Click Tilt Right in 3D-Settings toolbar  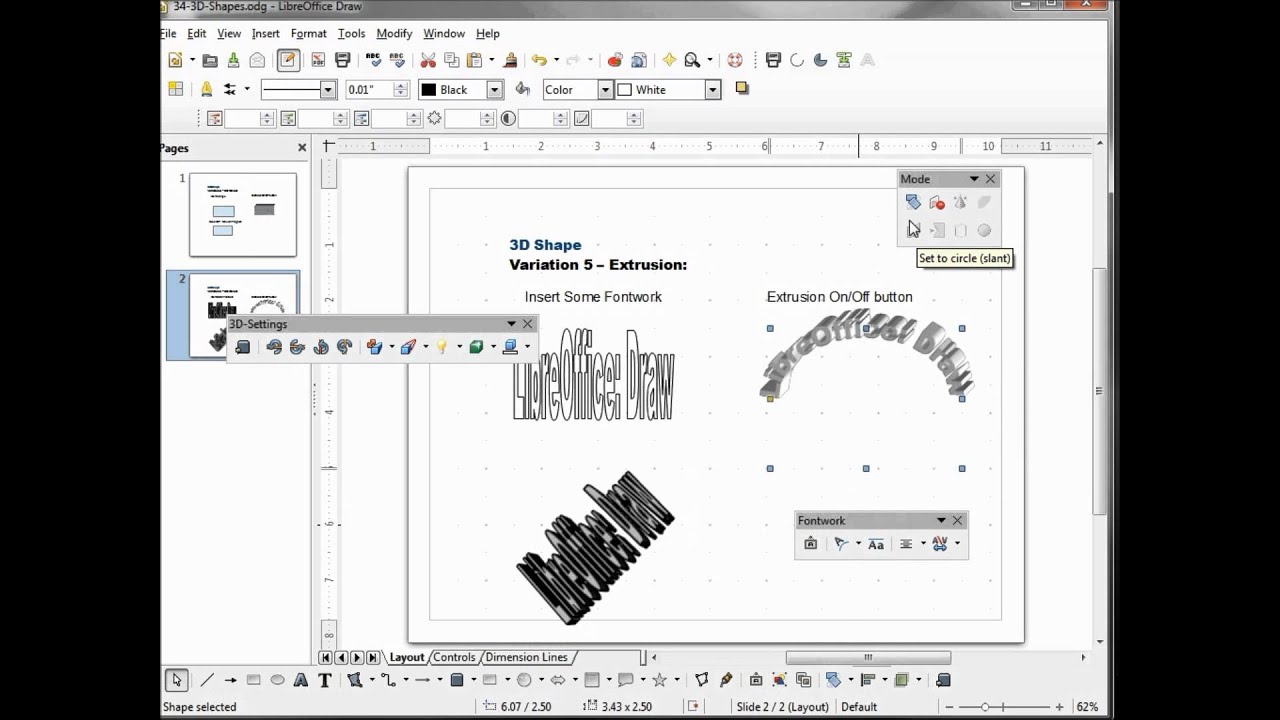click(x=345, y=347)
